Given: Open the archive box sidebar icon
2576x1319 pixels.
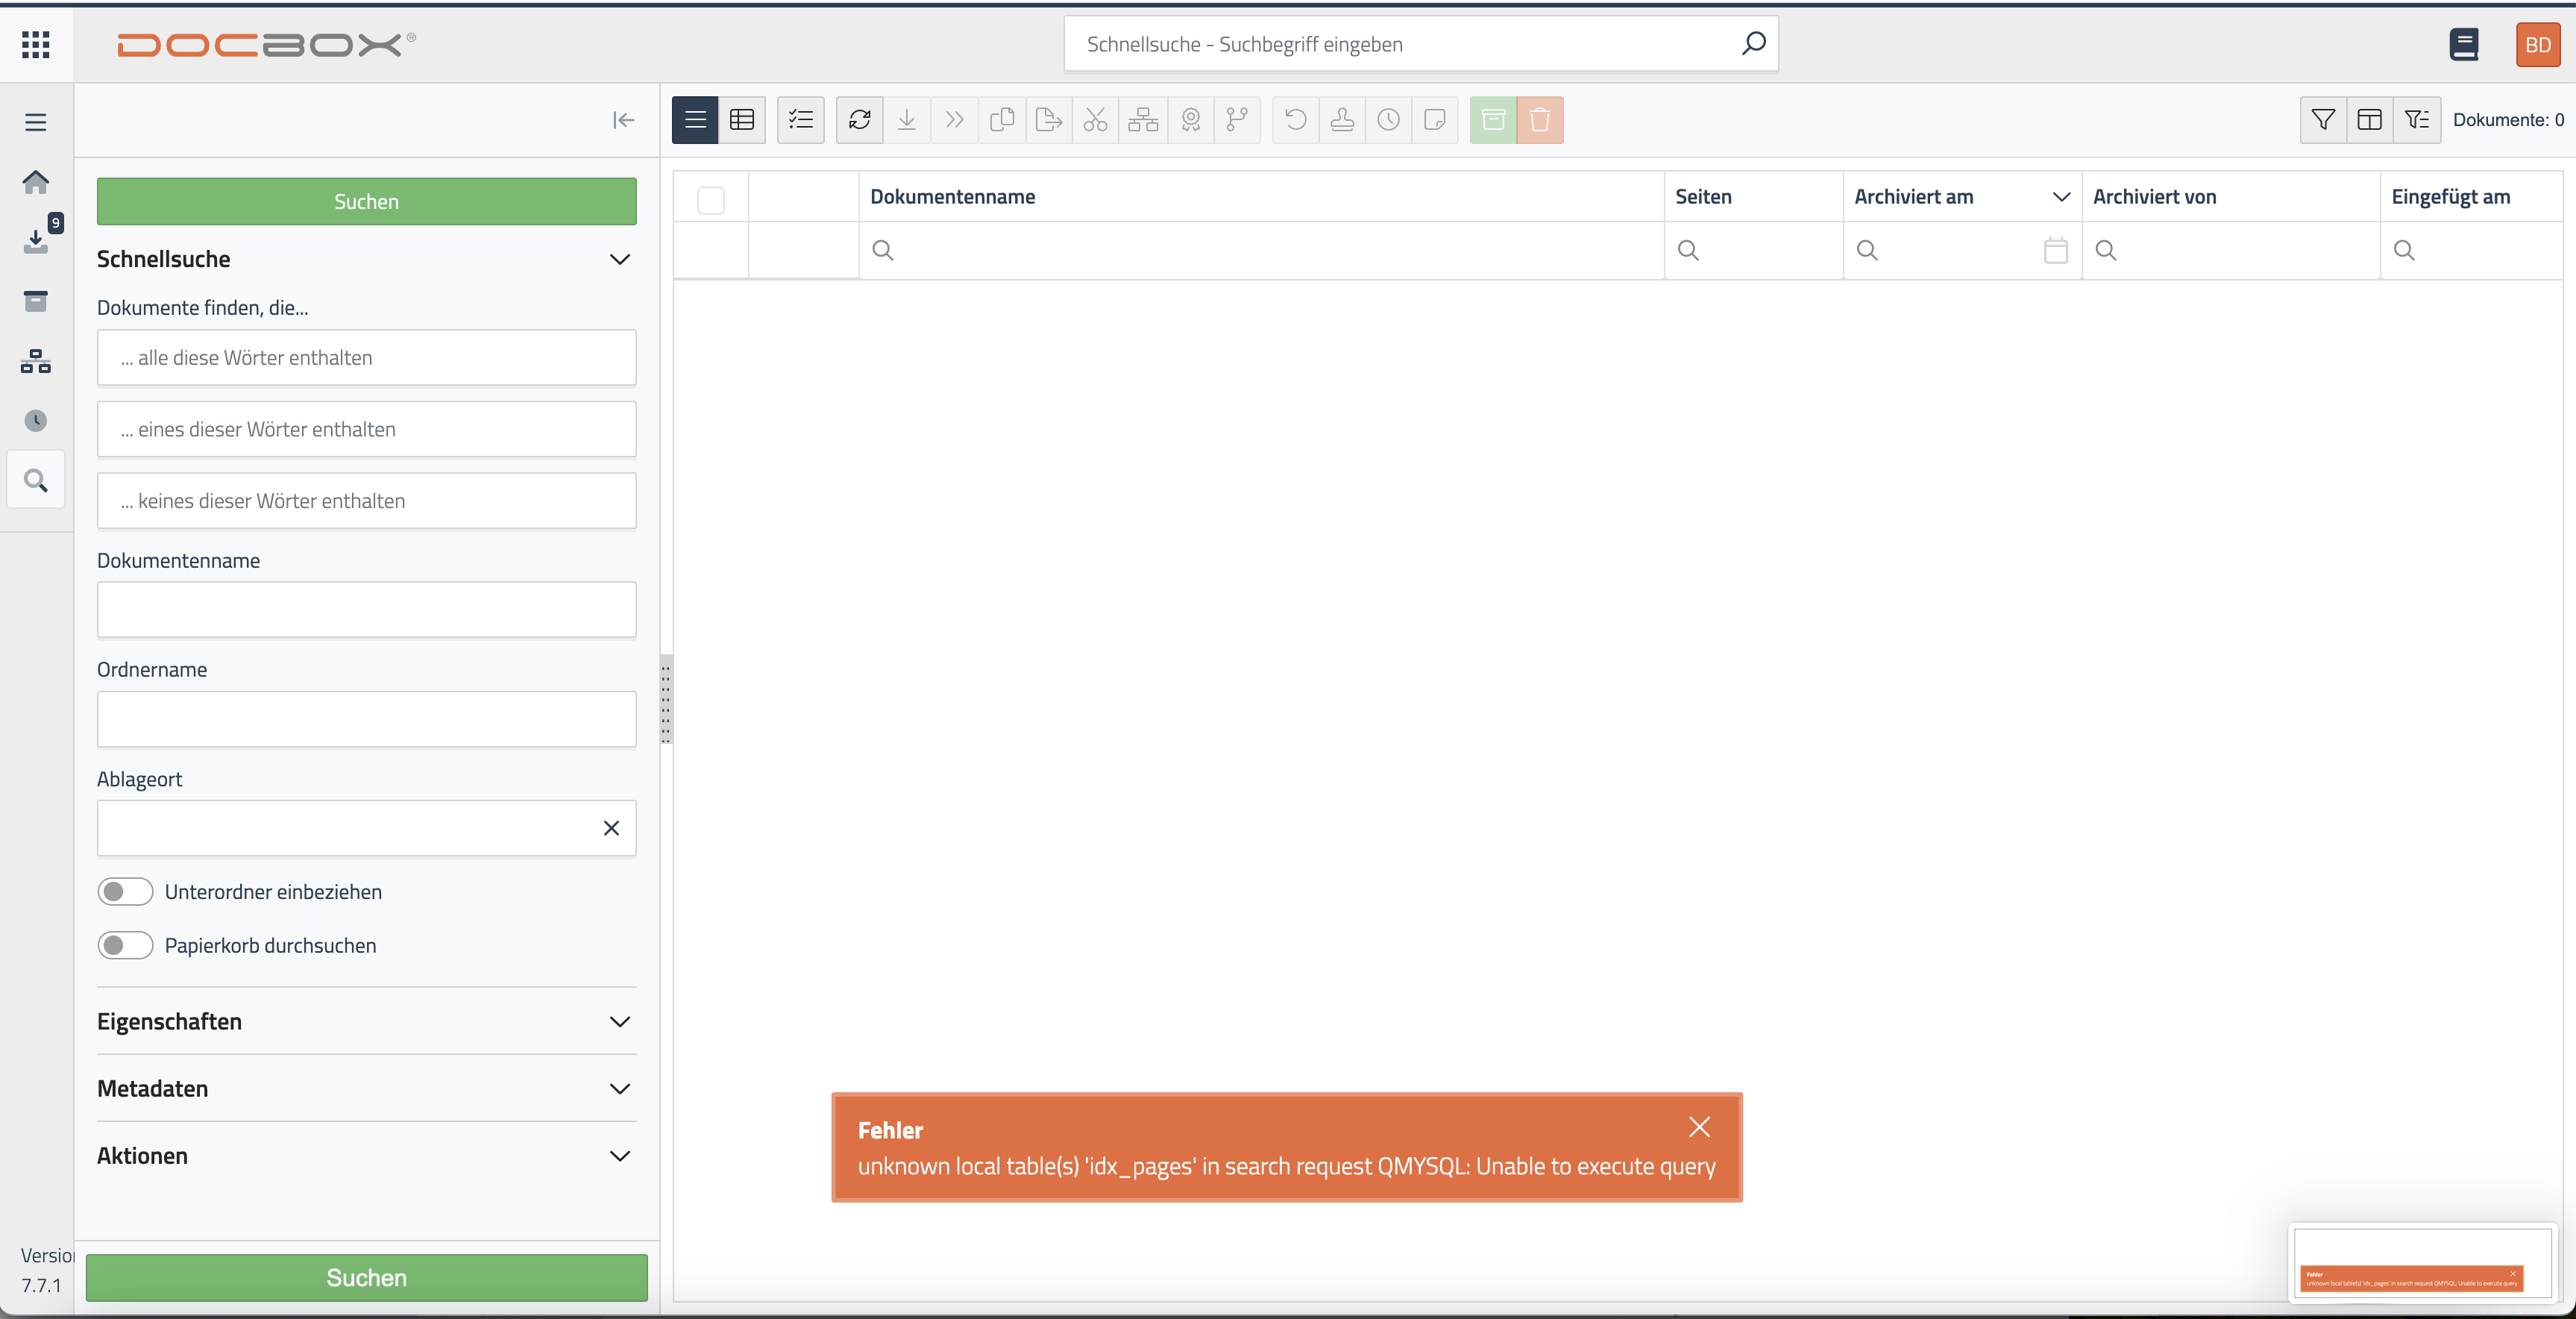Looking at the screenshot, I should pyautogui.click(x=36, y=301).
